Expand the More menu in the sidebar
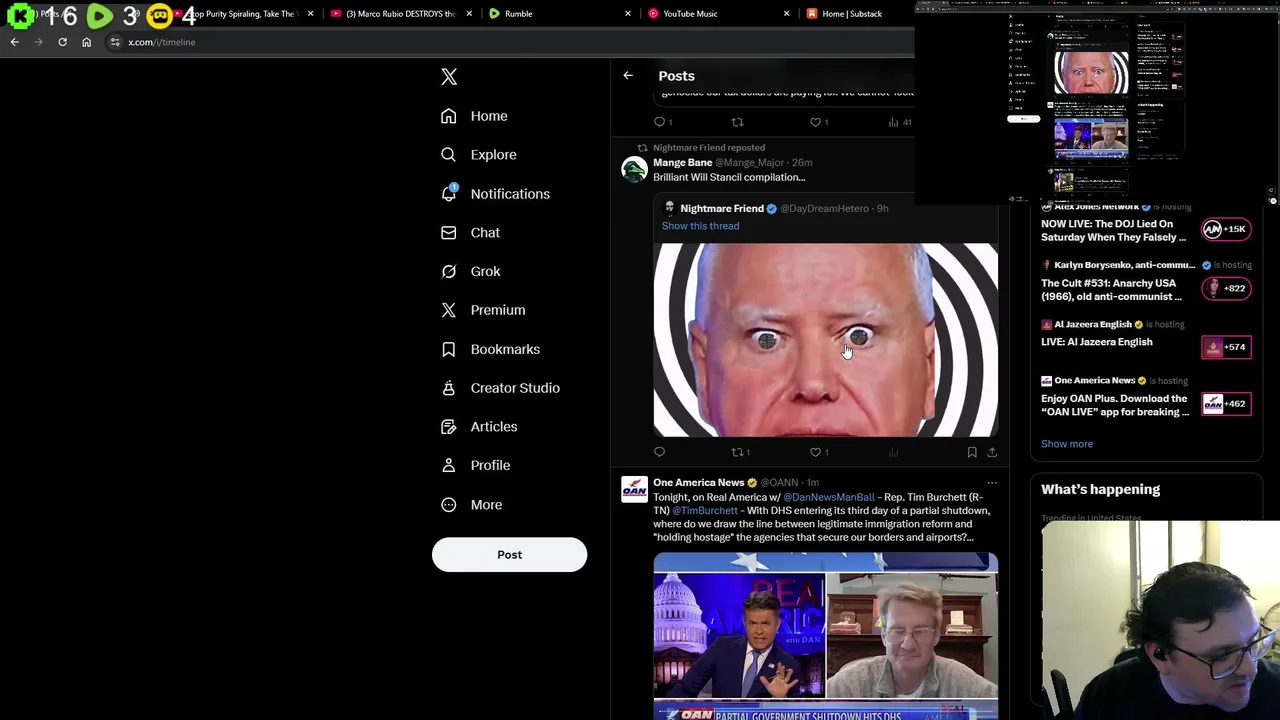 click(472, 505)
